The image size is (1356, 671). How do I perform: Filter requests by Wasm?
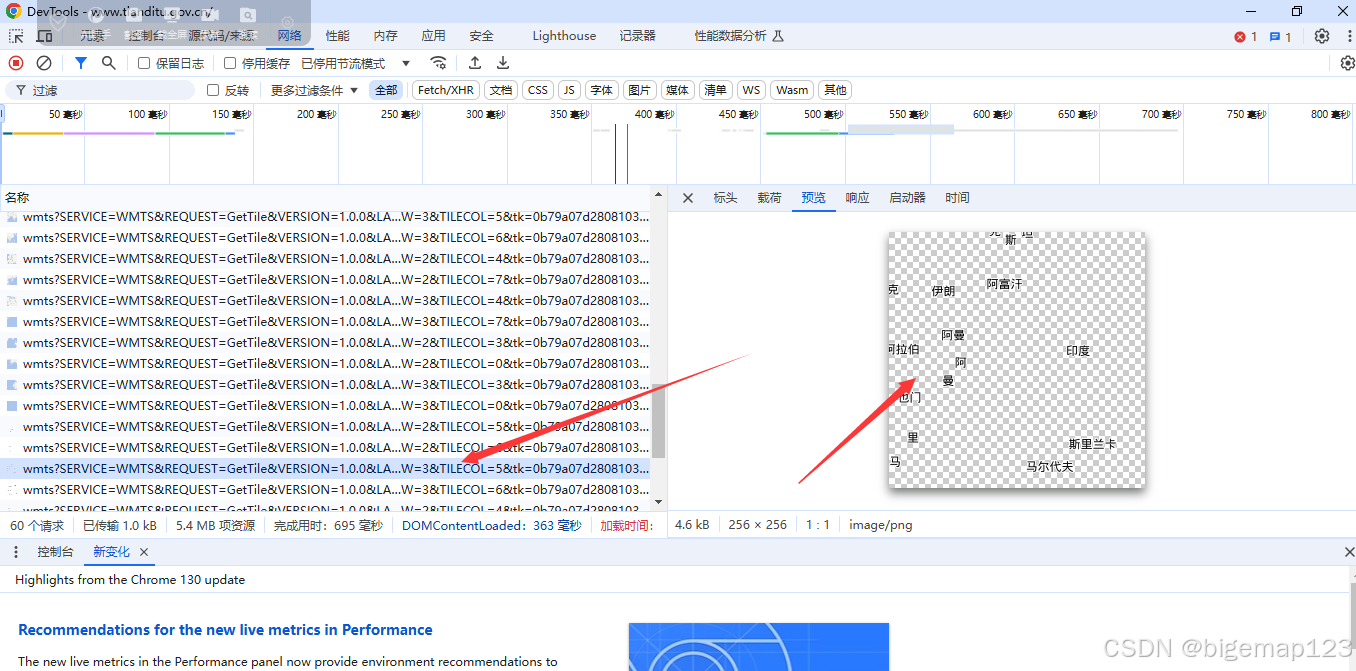(792, 90)
